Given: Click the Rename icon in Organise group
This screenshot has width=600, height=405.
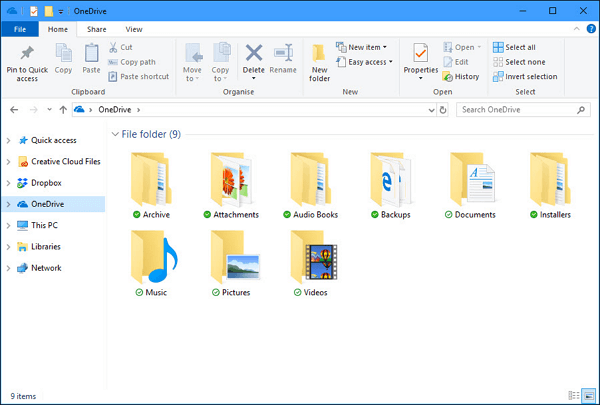Looking at the screenshot, I should (x=283, y=54).
